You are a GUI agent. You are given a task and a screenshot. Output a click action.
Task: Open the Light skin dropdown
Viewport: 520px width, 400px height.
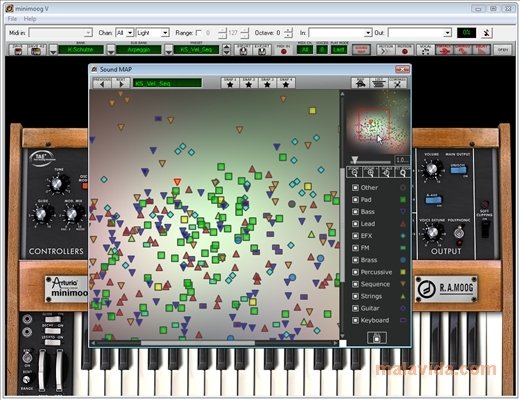[x=153, y=33]
